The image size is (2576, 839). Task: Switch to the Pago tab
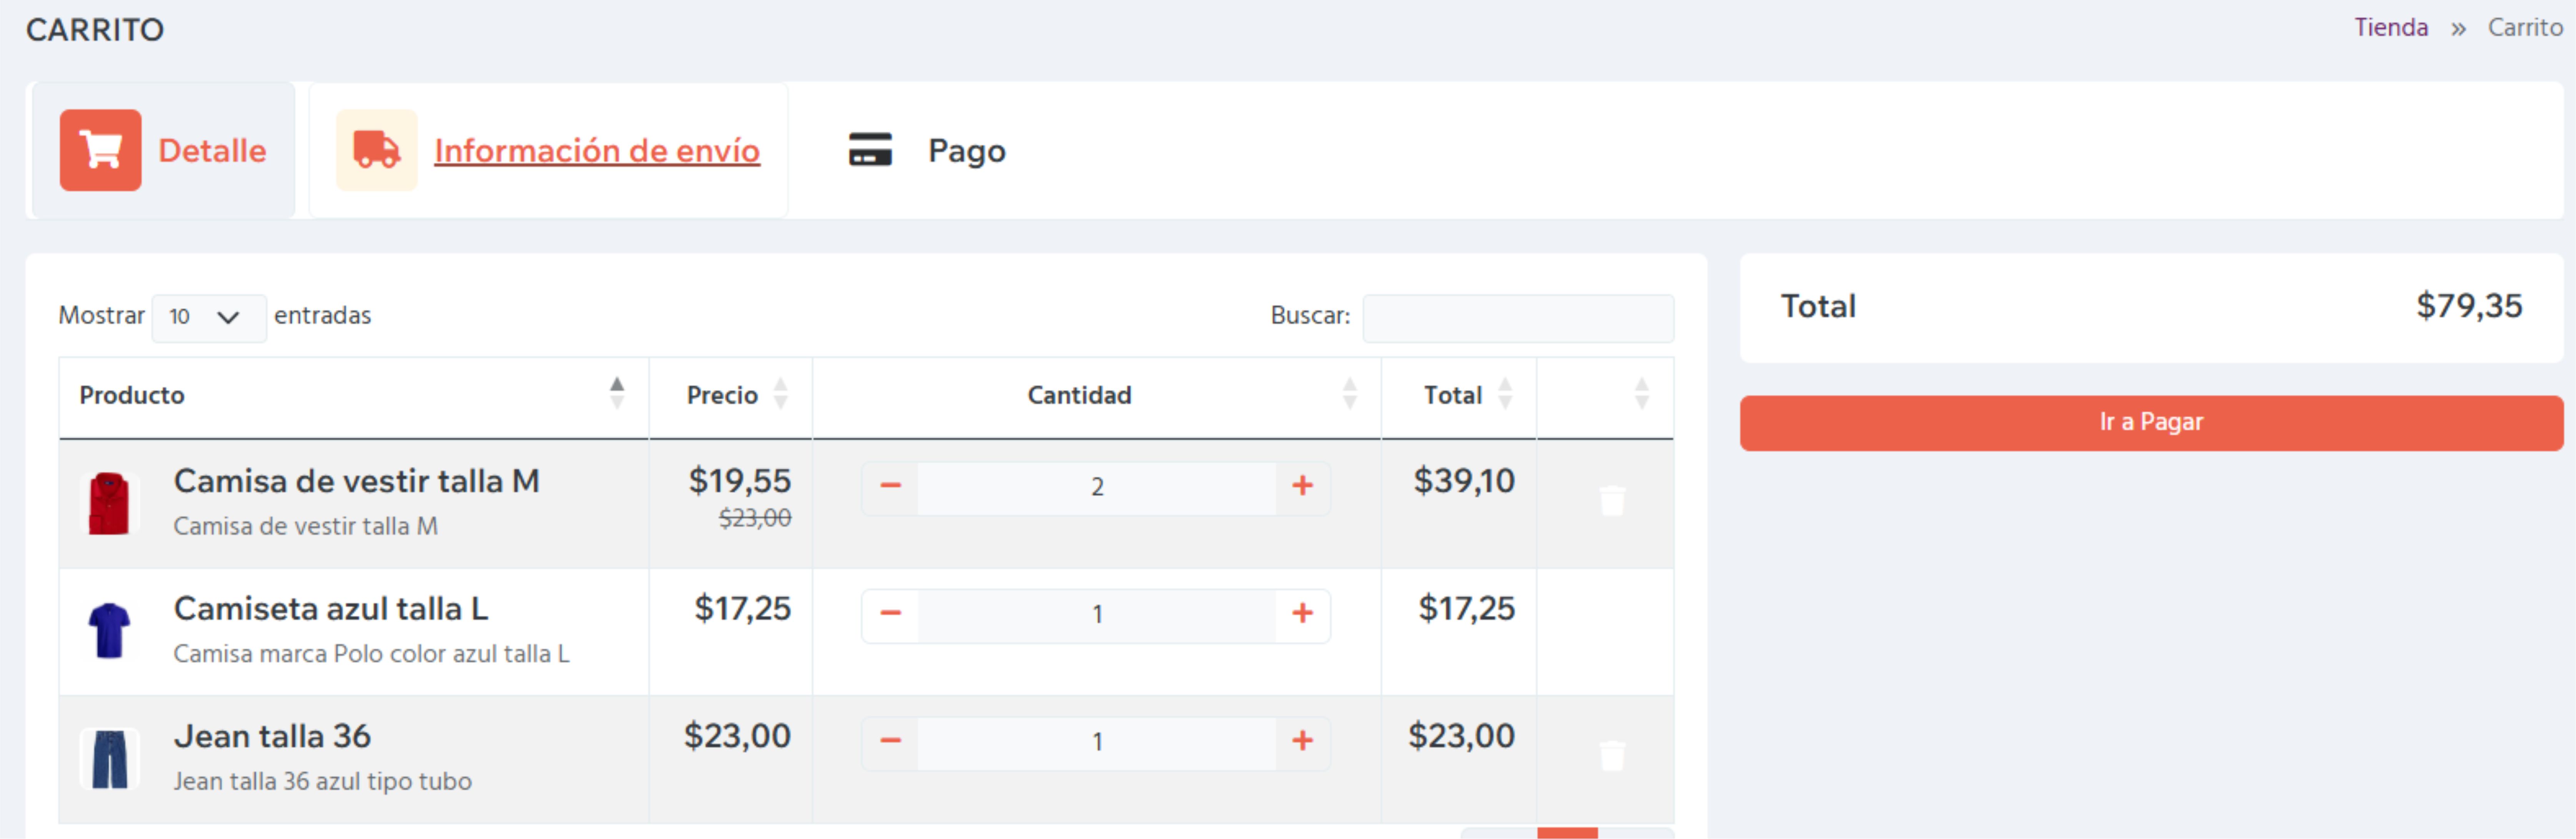[x=965, y=151]
